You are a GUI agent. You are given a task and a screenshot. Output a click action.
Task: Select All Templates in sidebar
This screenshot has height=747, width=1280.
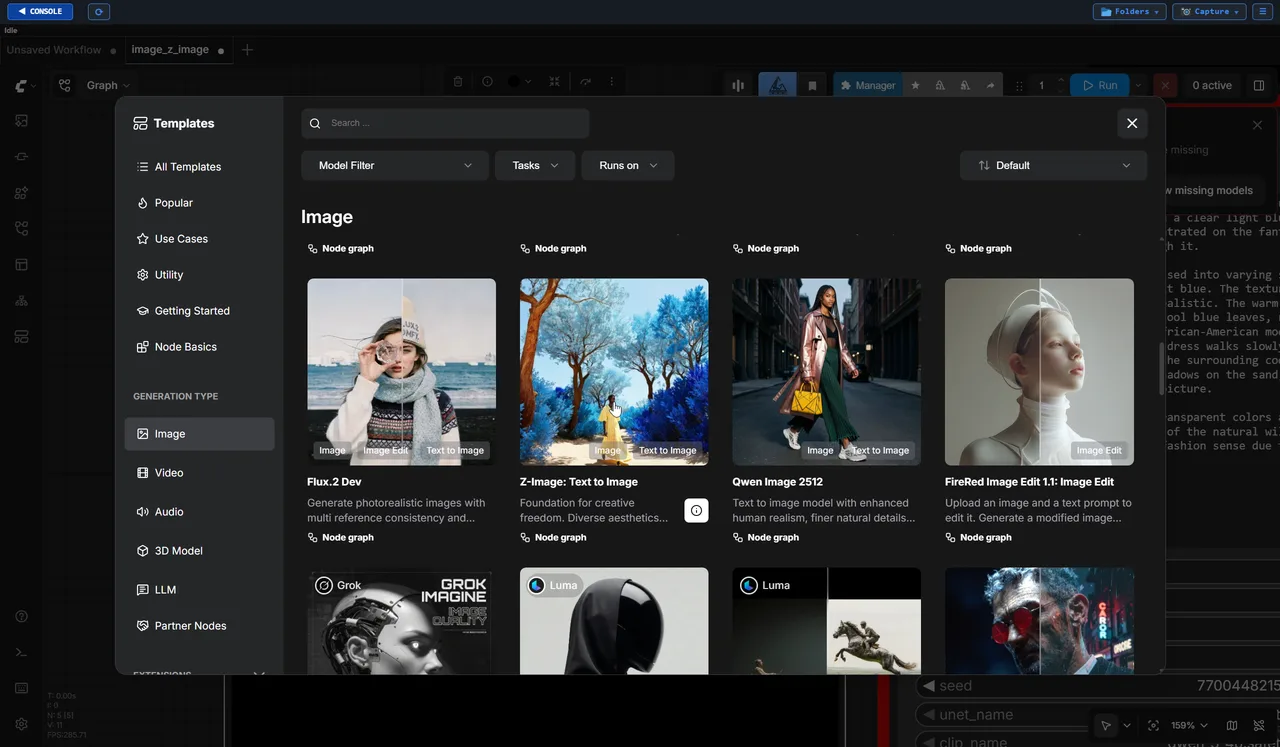[x=199, y=167]
